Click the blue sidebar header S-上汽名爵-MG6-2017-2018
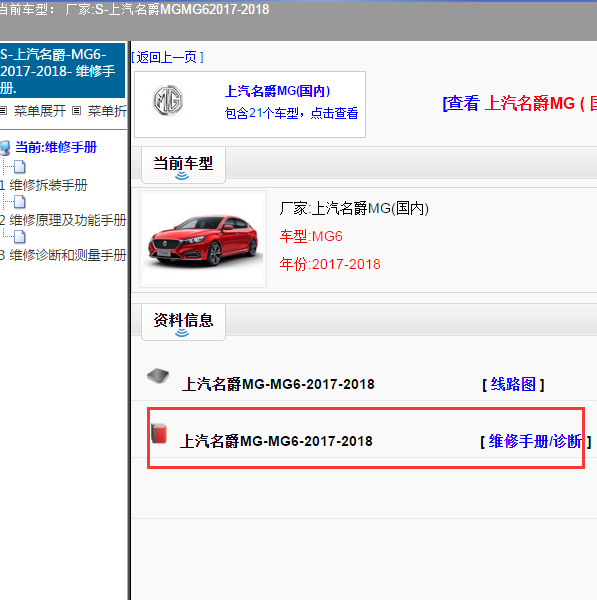 (x=62, y=71)
